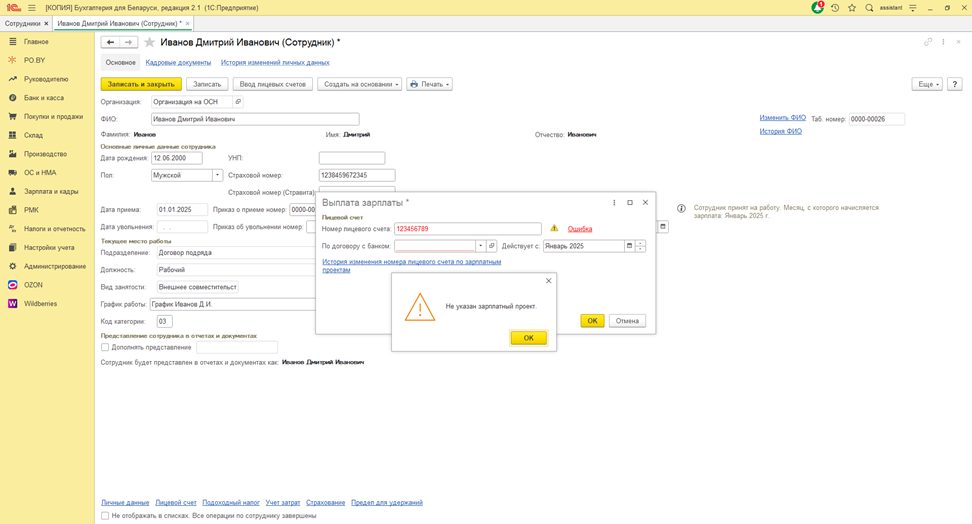Open the Еще menu button
Viewport: 972px width, 524px height.
(x=927, y=84)
